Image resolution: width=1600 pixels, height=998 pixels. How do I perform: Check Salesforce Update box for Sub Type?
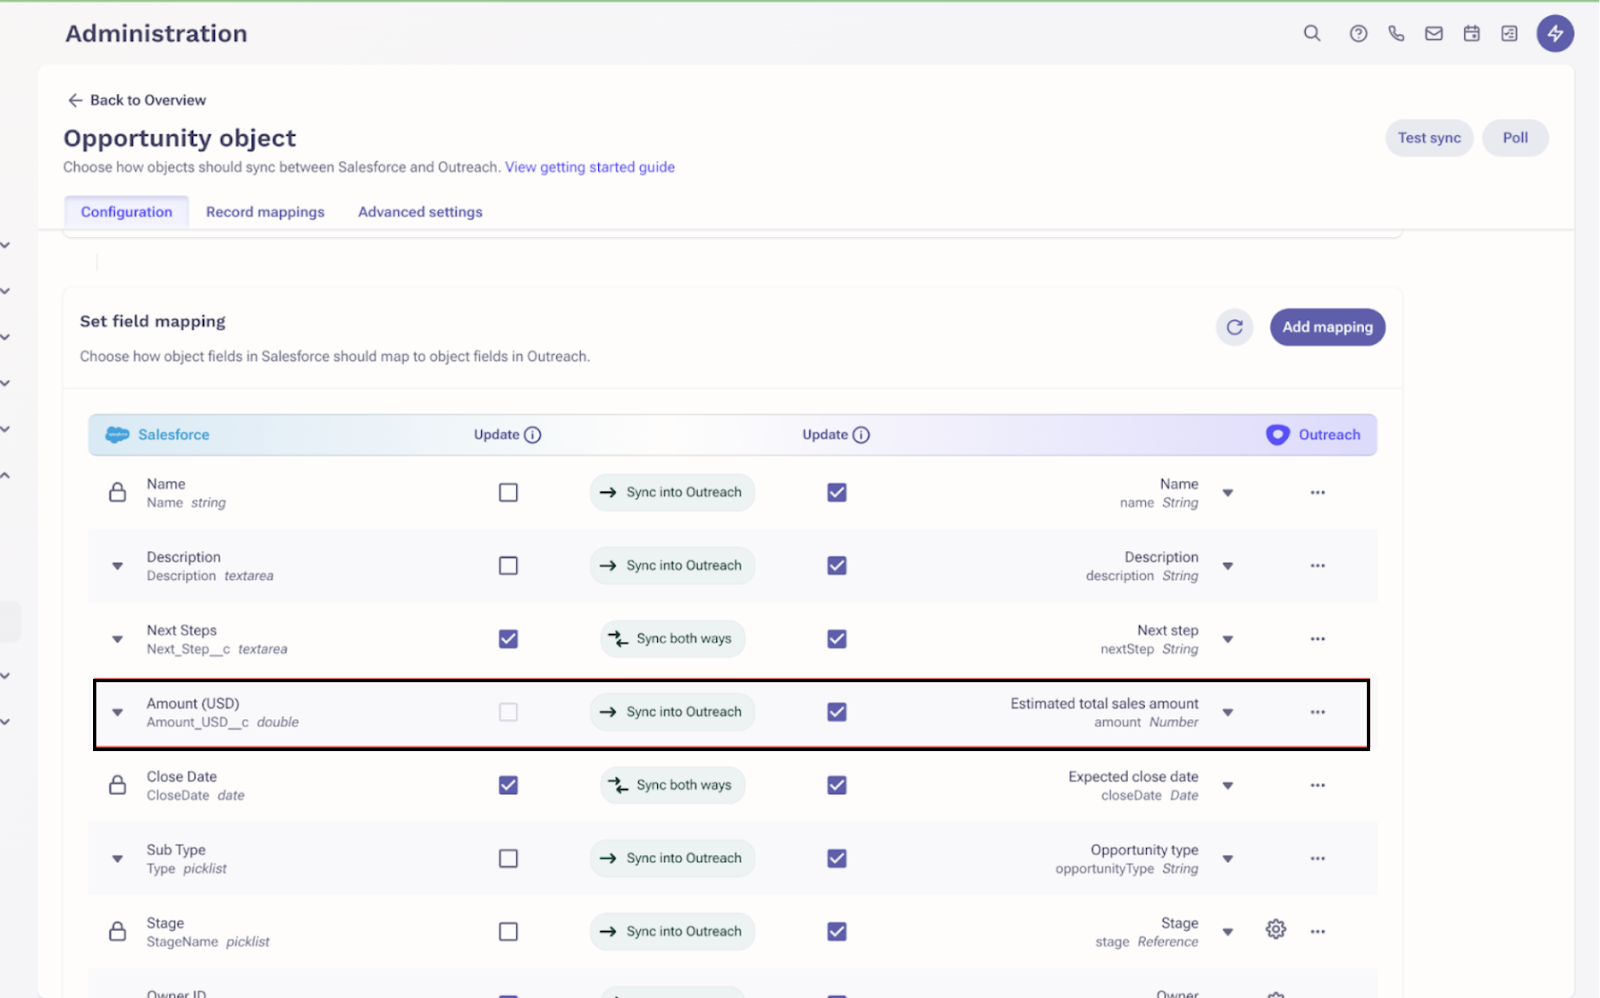[508, 858]
